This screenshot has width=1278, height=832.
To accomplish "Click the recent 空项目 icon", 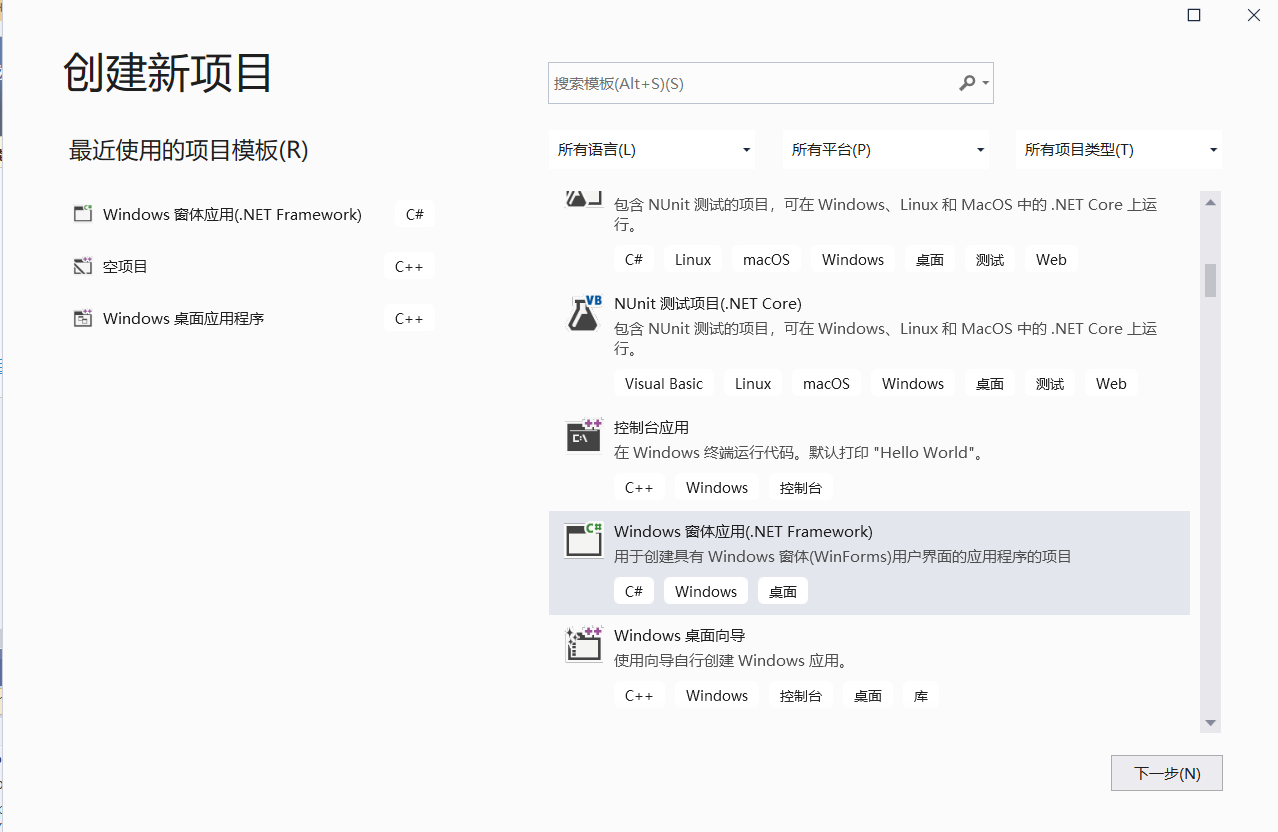I will 82,266.
